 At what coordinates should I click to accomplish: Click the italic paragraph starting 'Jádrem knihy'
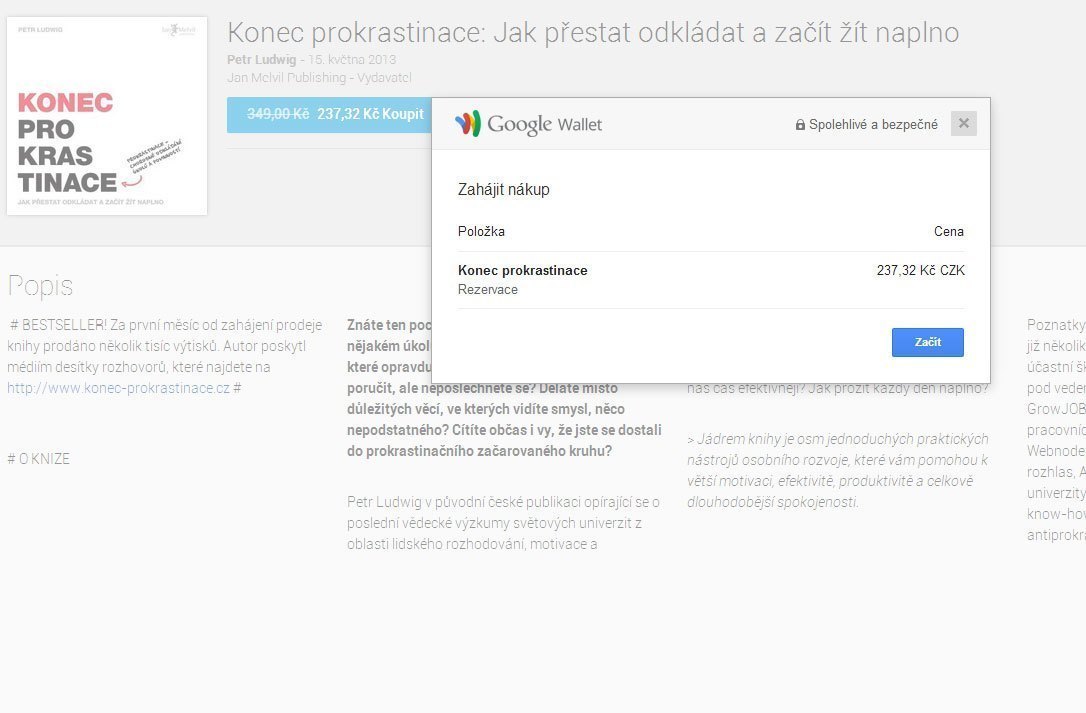(x=838, y=470)
